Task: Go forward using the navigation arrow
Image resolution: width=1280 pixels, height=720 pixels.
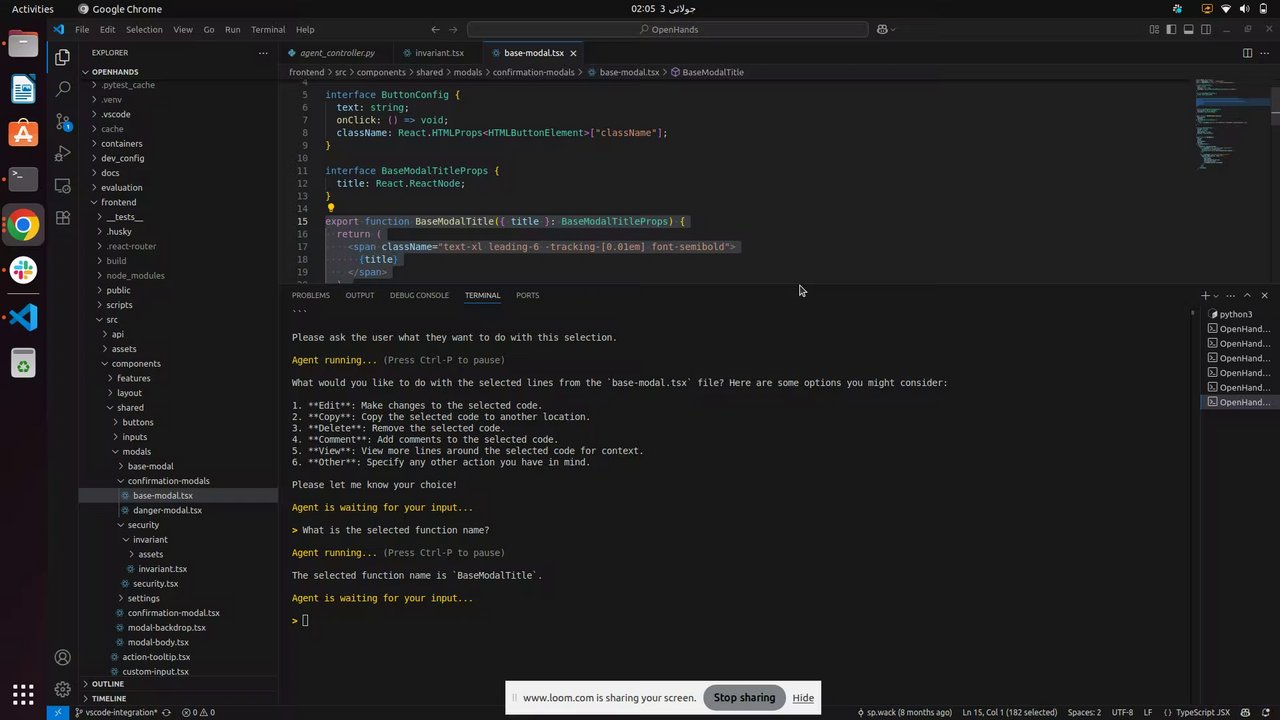Action: click(x=453, y=30)
